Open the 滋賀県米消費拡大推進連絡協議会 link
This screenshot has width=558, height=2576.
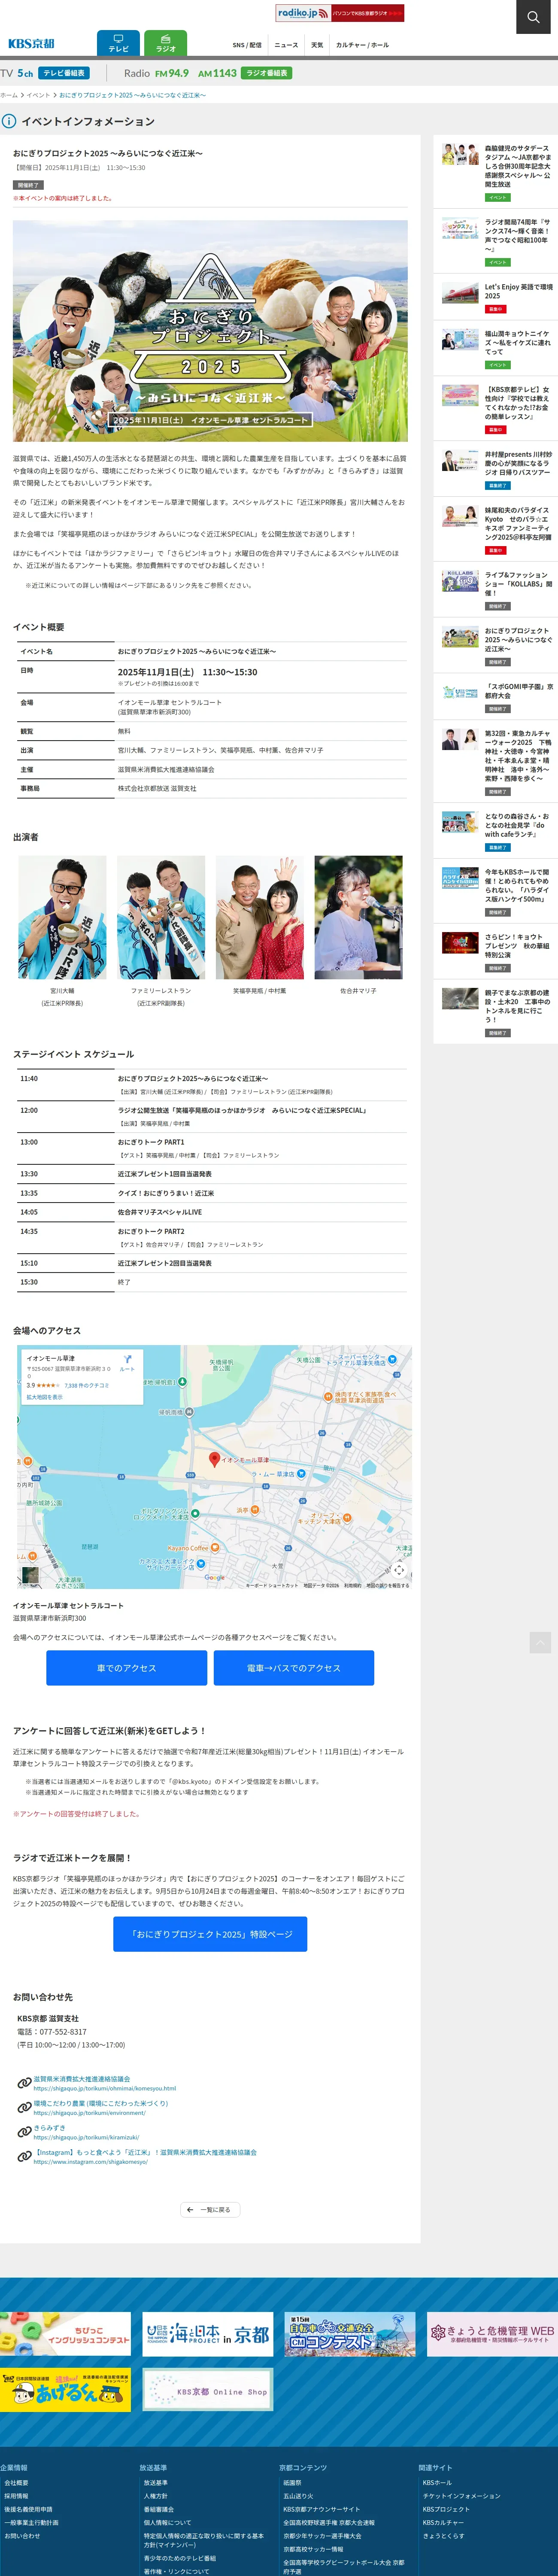point(82,2078)
